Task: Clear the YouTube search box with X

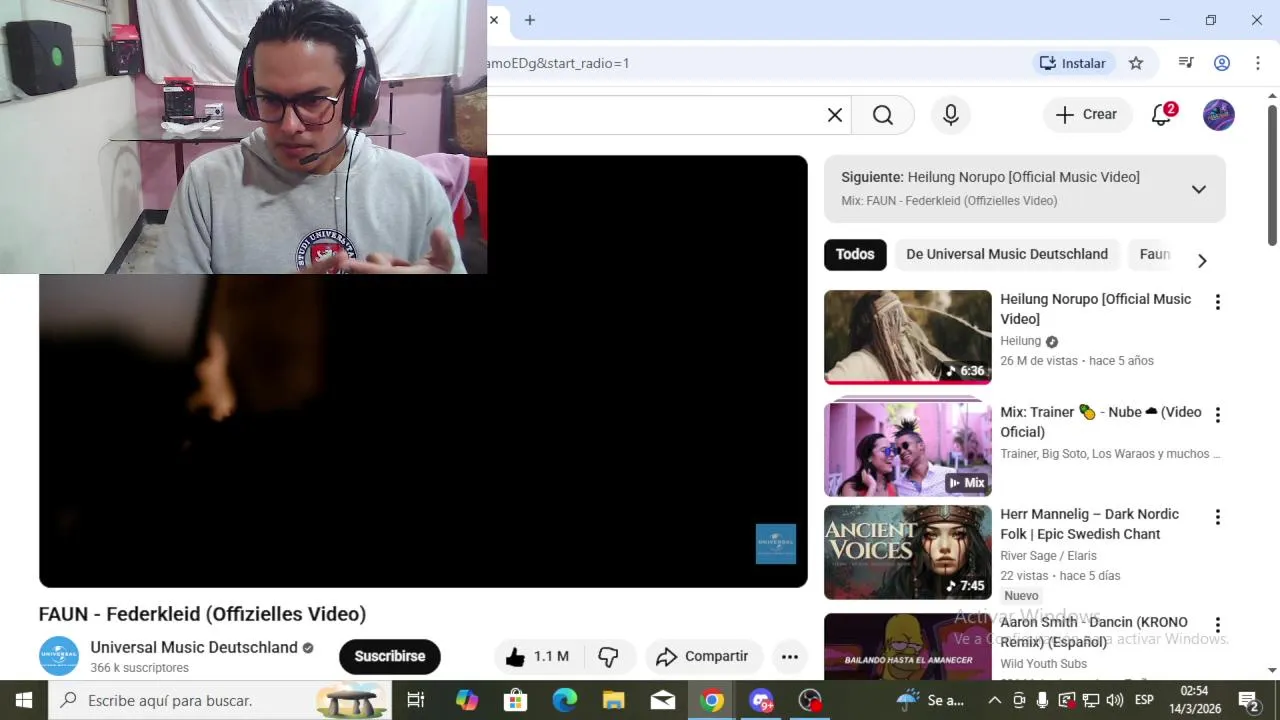Action: [x=835, y=115]
